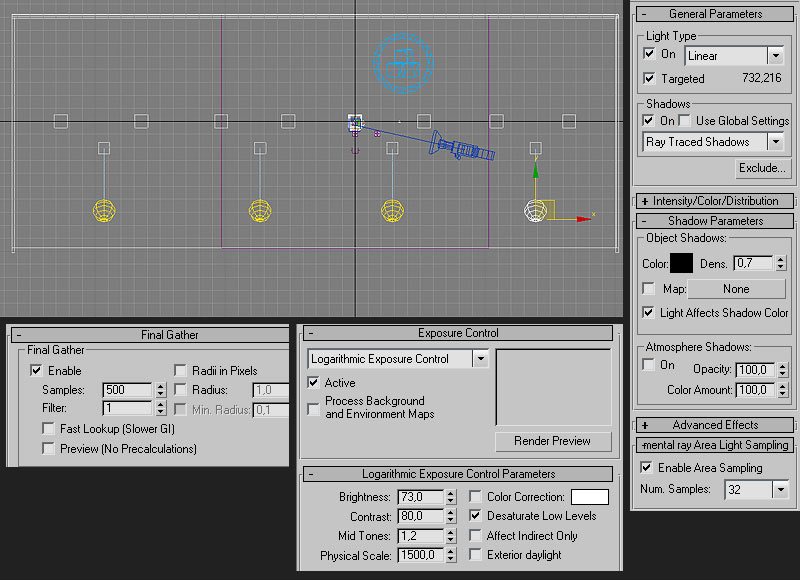Click the Final Gather Samples input field
The width and height of the screenshot is (800, 580).
point(127,389)
